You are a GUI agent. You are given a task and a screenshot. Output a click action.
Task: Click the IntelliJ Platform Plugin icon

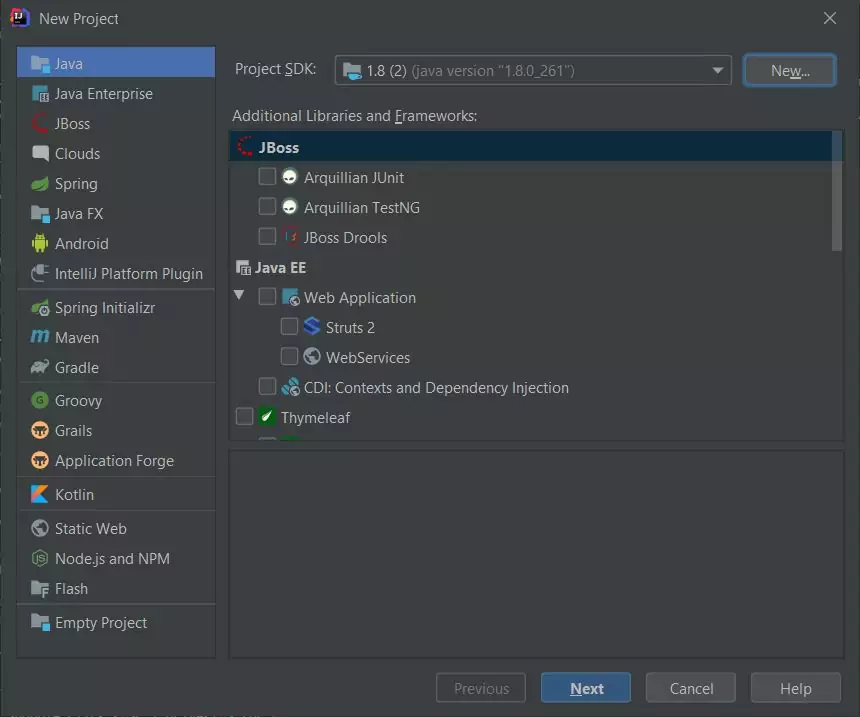pyautogui.click(x=40, y=273)
